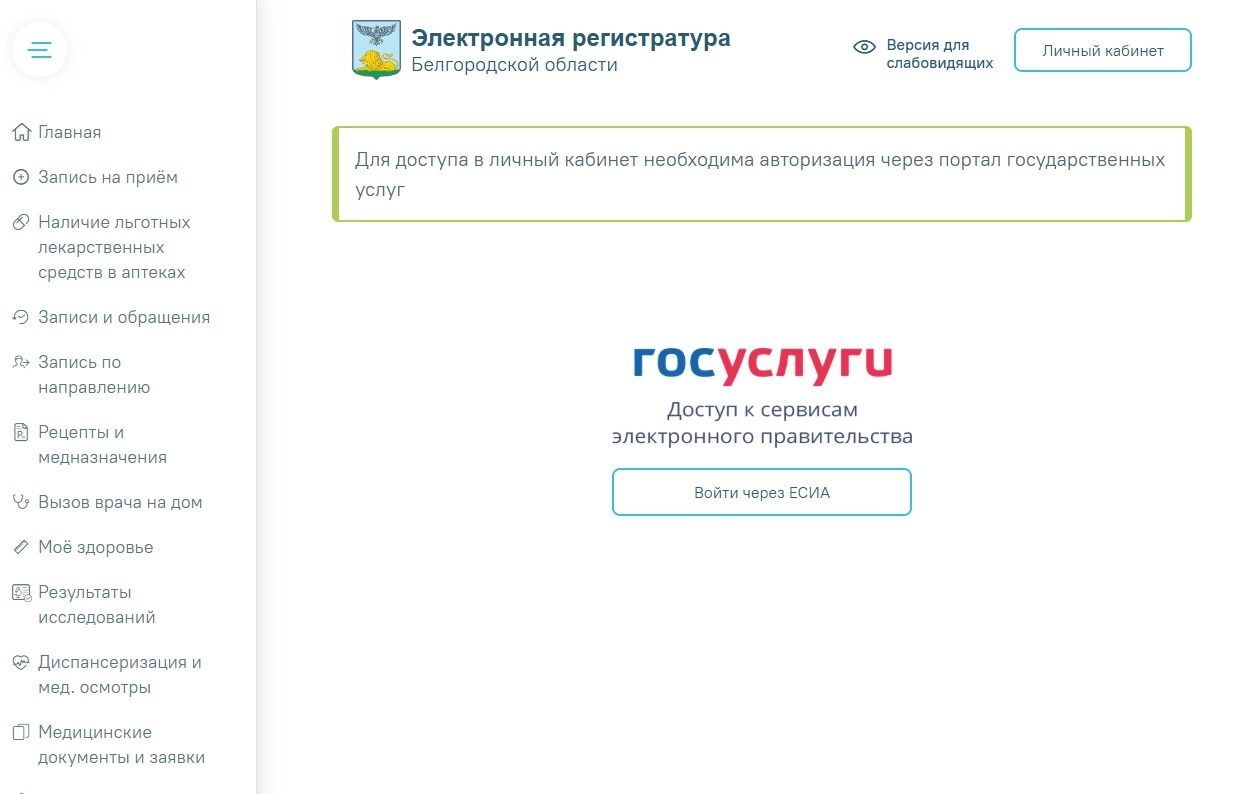Enable low-vision mode via the eye icon
This screenshot has height=794, width=1257.
(x=862, y=47)
